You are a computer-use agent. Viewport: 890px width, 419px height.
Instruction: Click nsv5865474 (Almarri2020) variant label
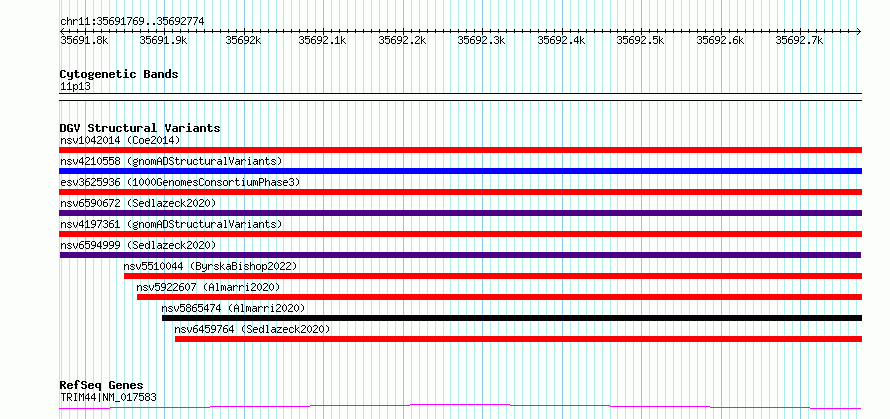point(233,308)
